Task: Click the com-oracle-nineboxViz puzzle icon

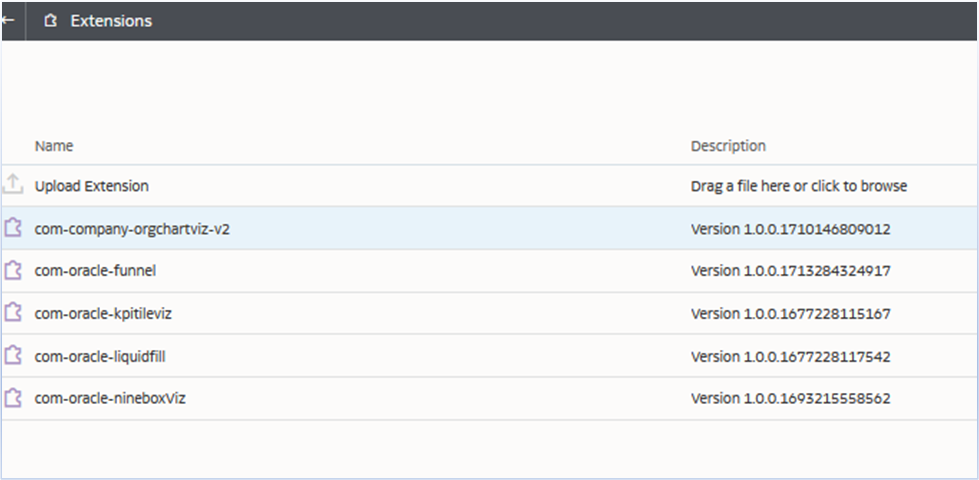Action: (12, 397)
